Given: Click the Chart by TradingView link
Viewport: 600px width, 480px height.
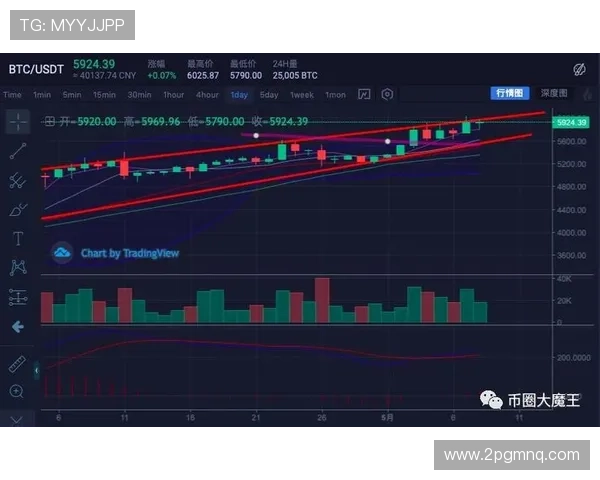Looking at the screenshot, I should click(130, 253).
